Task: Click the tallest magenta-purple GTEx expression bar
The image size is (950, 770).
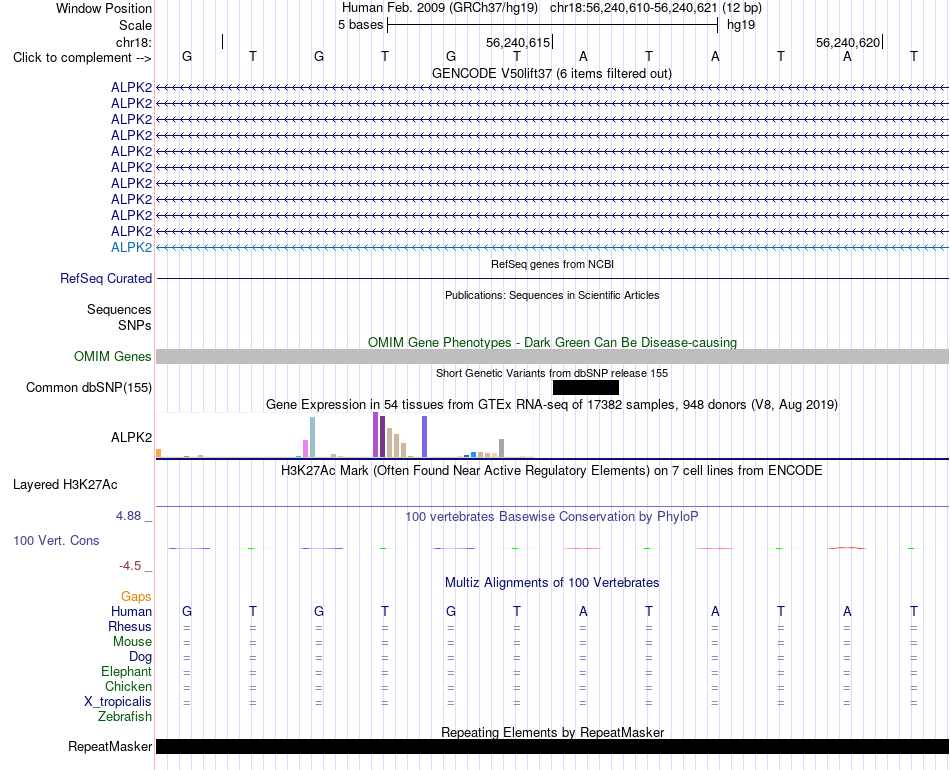Action: (x=376, y=434)
